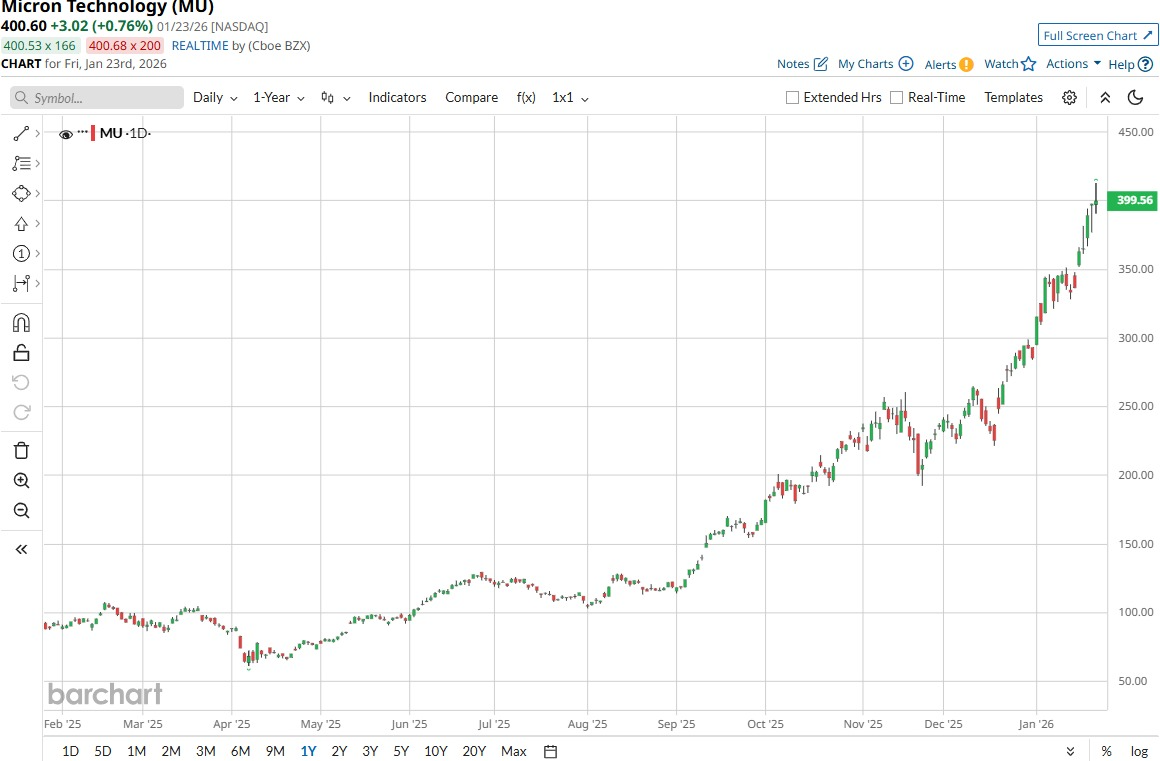The height and width of the screenshot is (761, 1160).
Task: Zoom in on the chart
Action: [21, 481]
